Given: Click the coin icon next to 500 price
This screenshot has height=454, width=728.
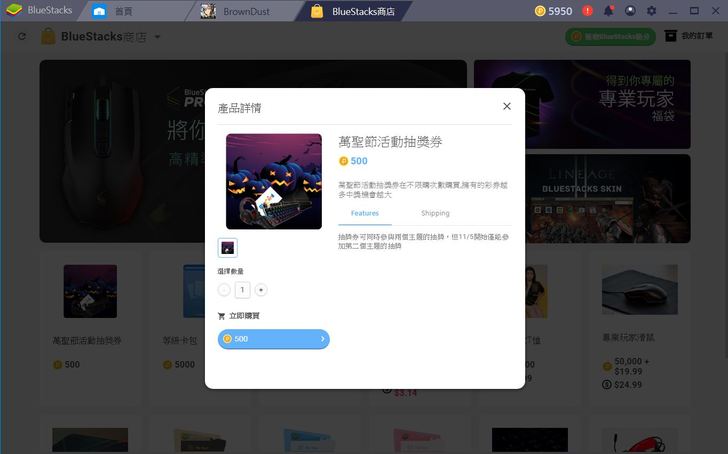Looking at the screenshot, I should point(344,161).
